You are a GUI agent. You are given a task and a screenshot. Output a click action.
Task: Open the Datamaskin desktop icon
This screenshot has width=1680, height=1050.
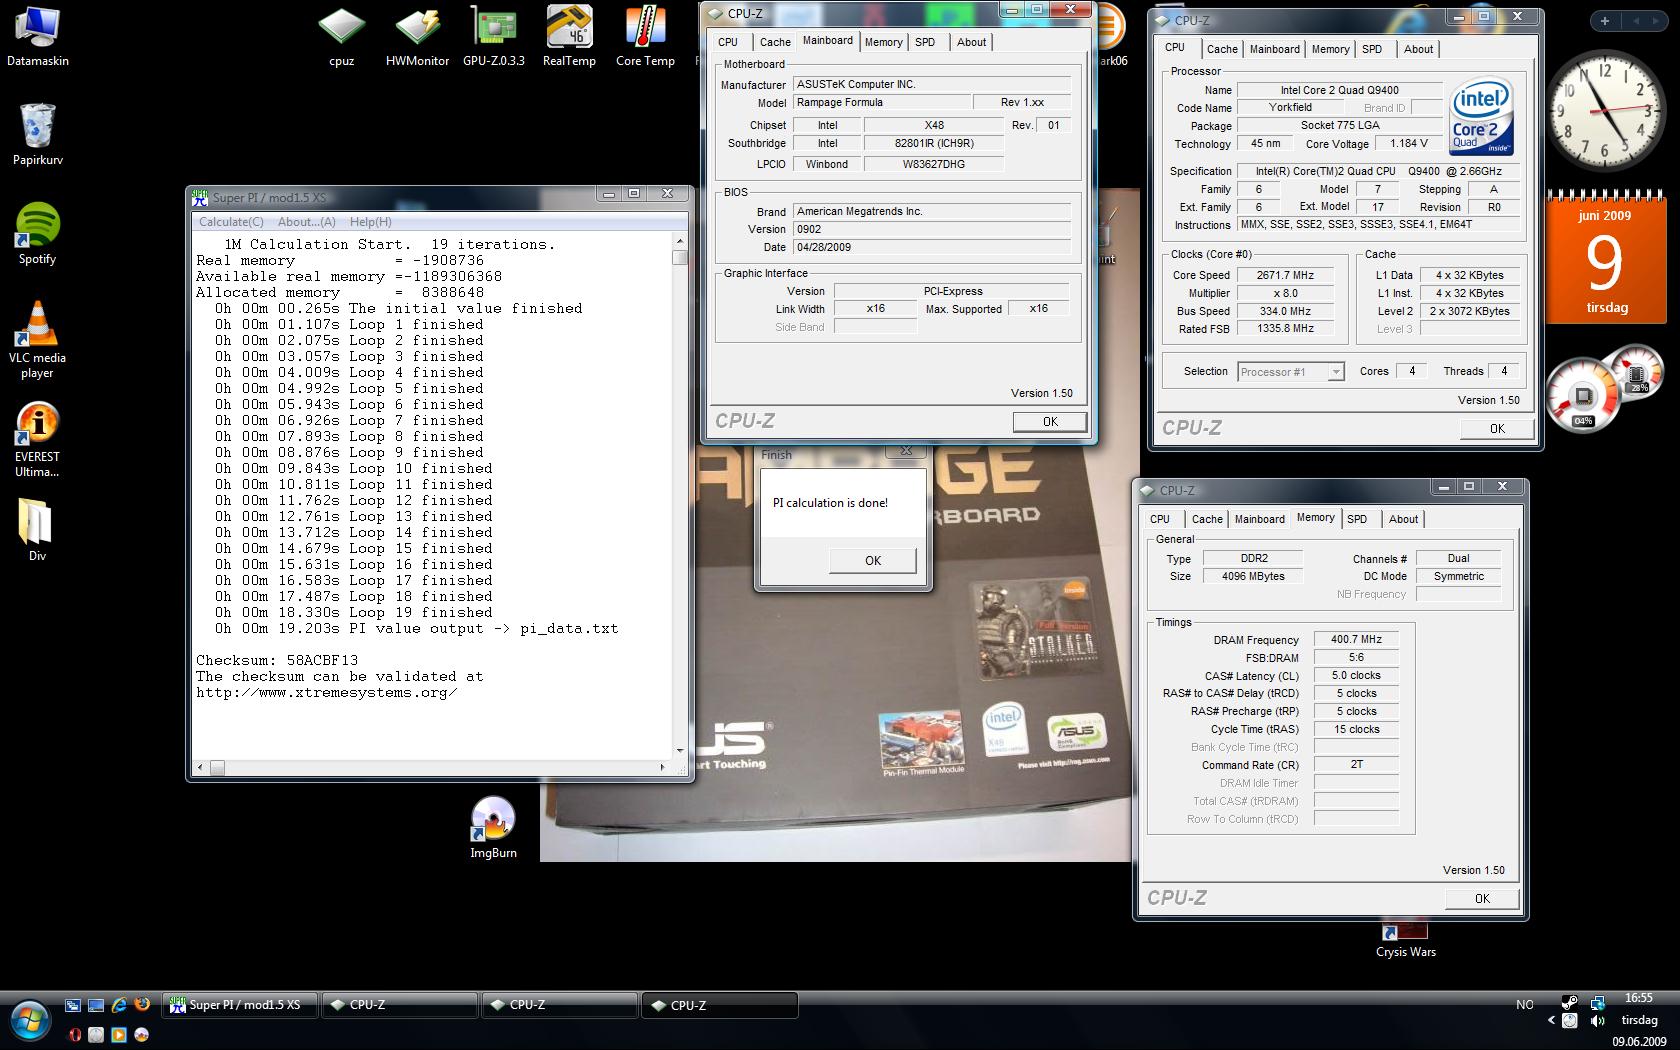pos(37,36)
